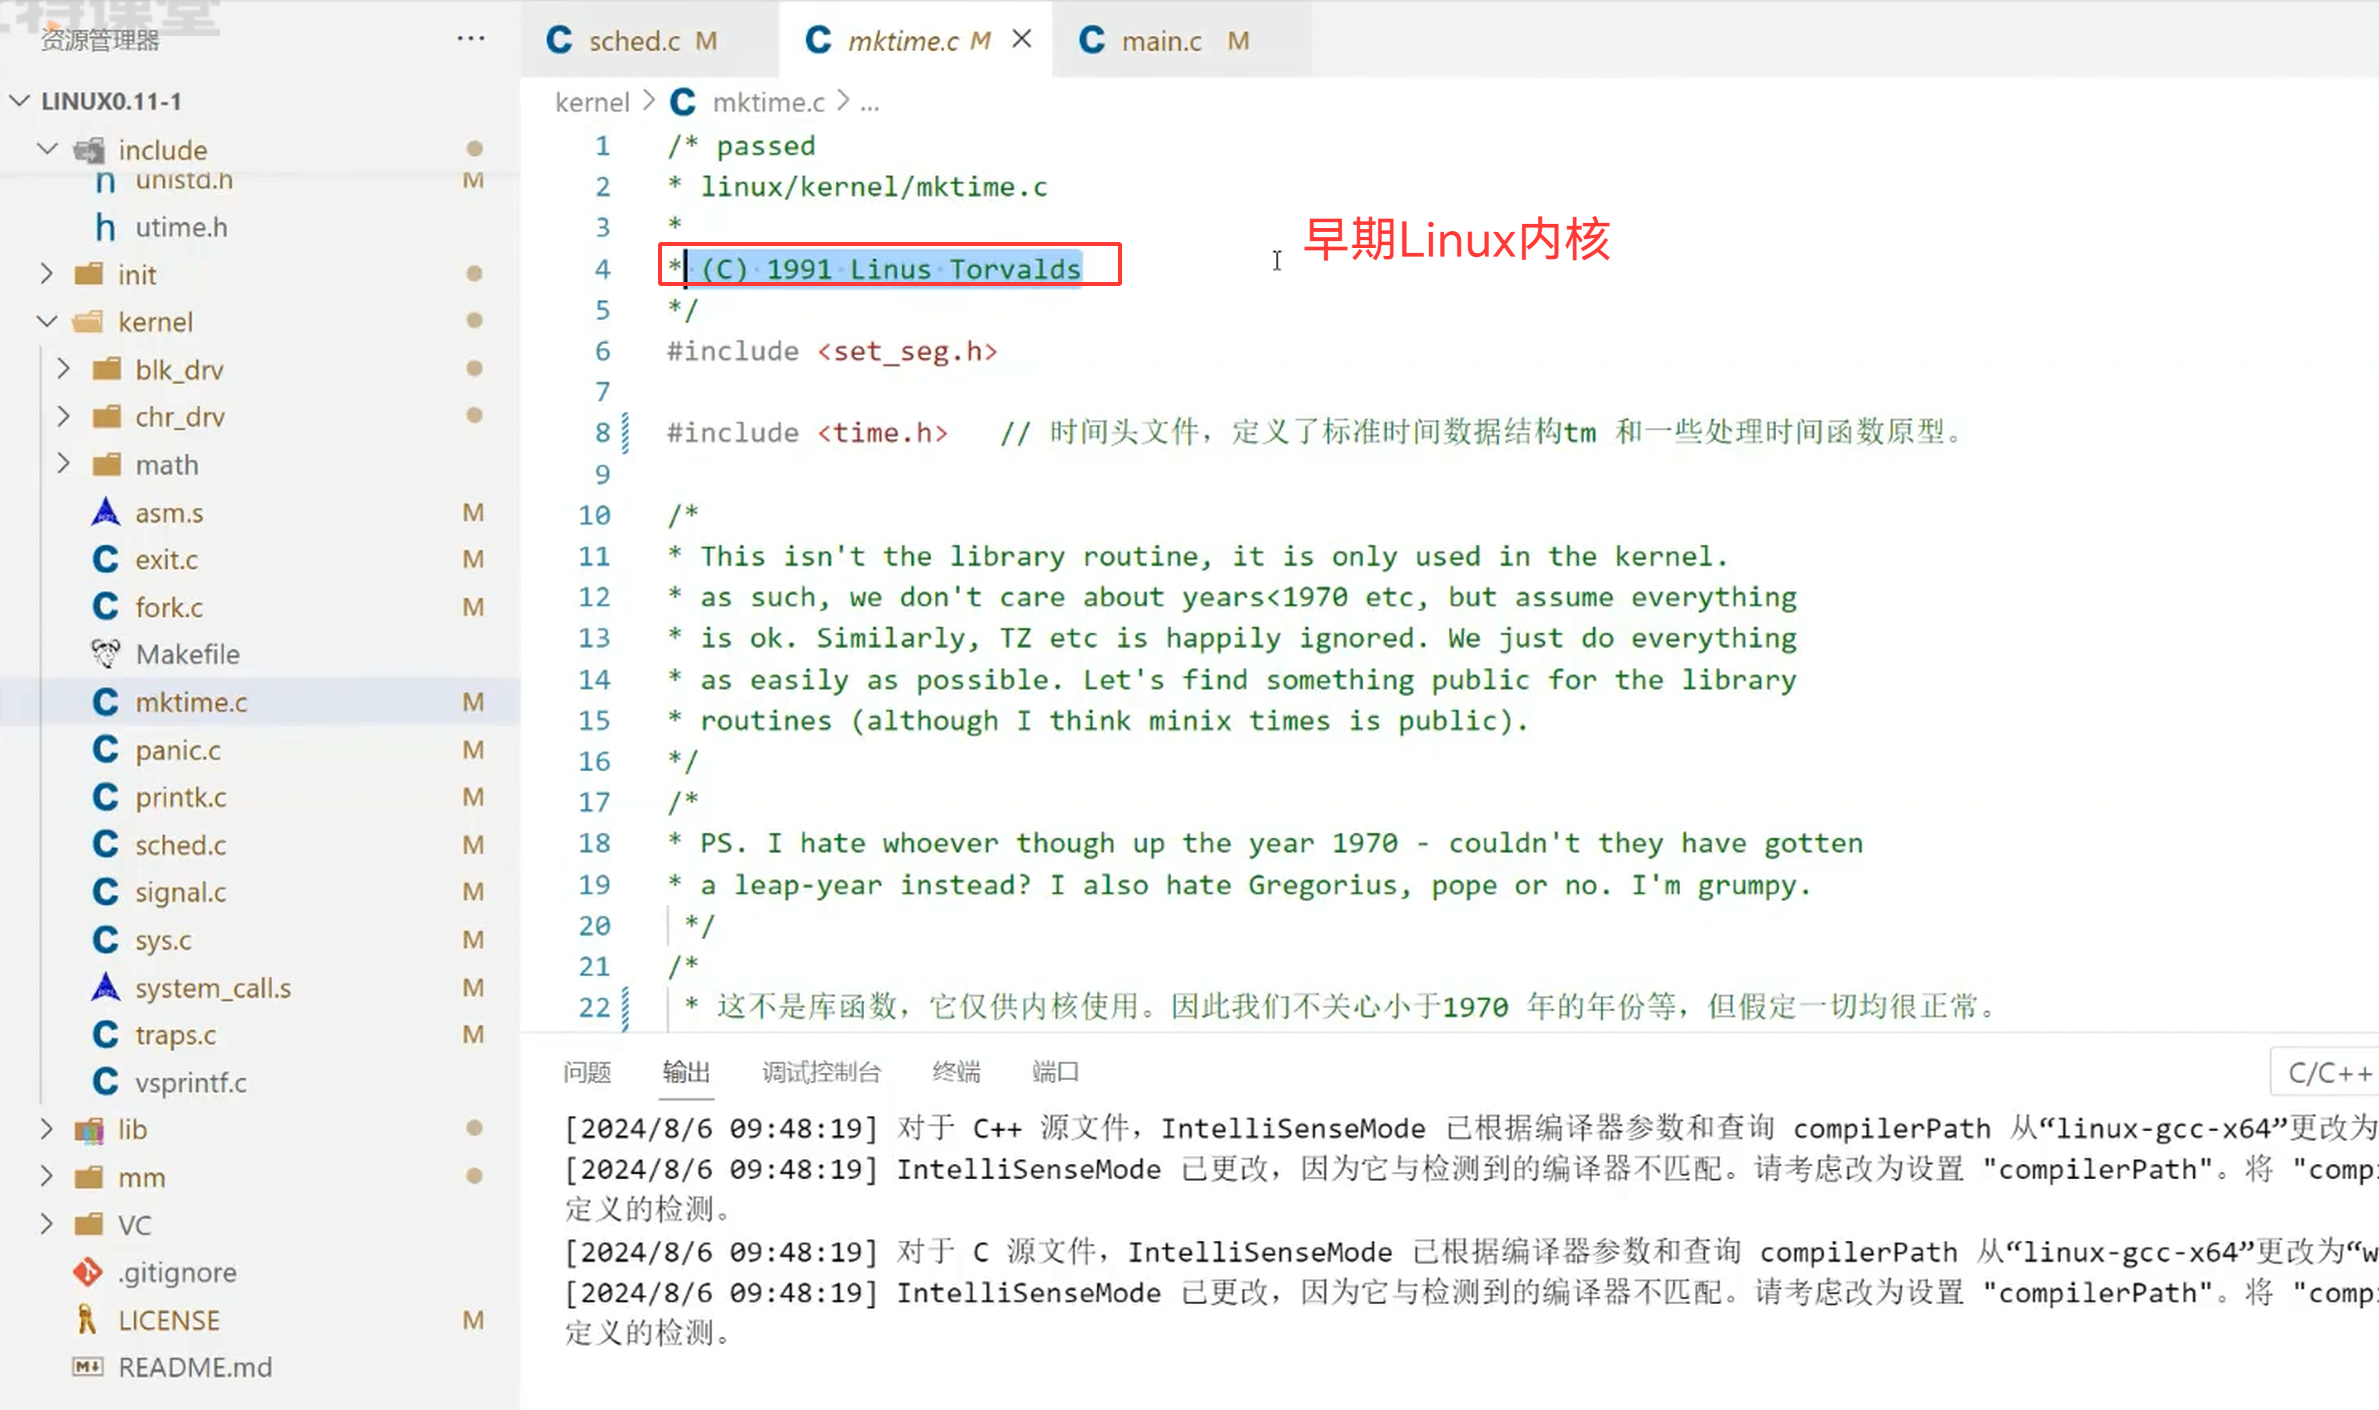Open README.md markdown file
2379x1410 pixels.
point(194,1367)
